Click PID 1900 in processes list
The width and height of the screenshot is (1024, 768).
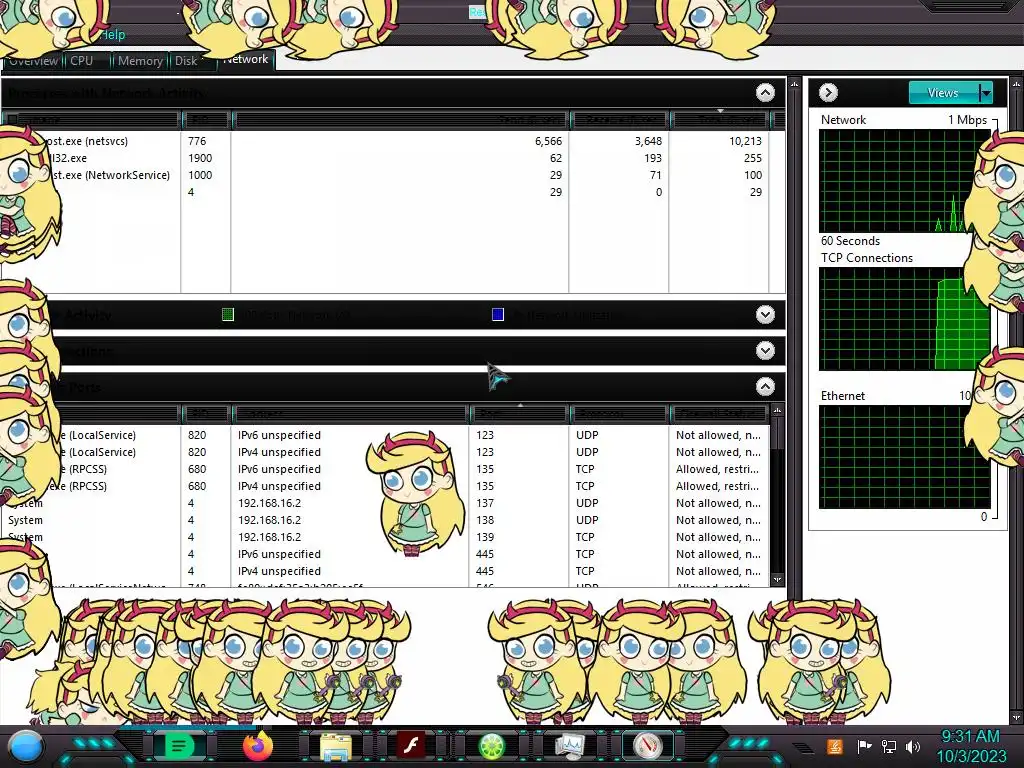point(200,158)
